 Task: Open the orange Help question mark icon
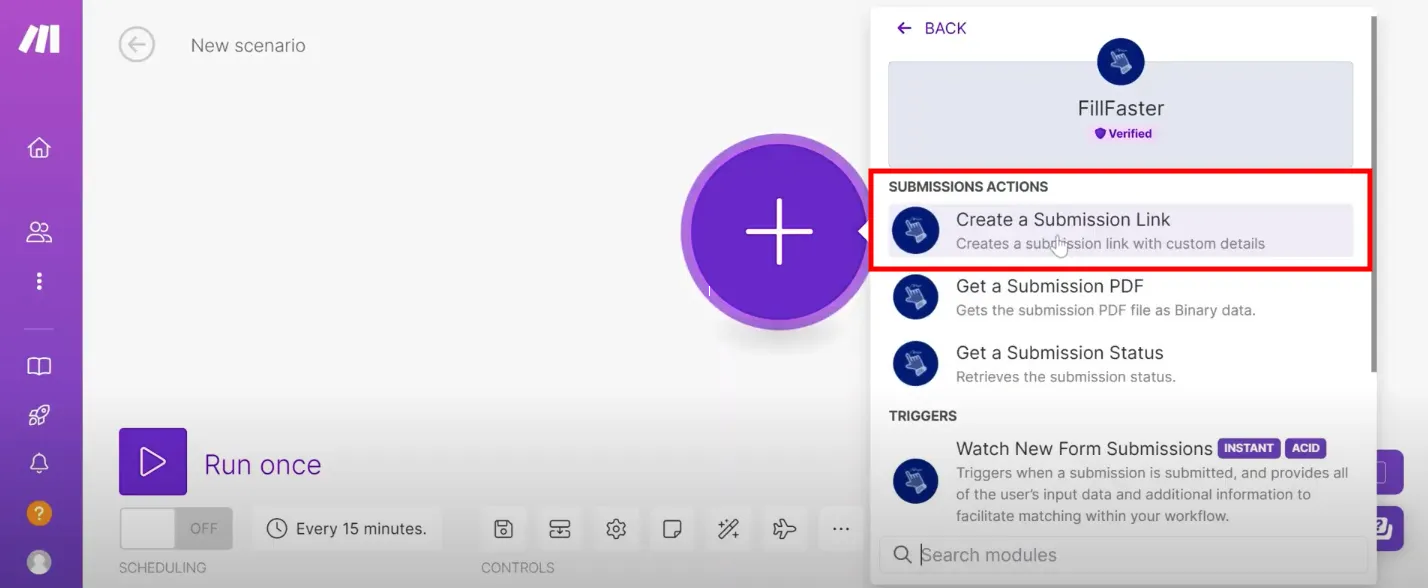[x=39, y=513]
